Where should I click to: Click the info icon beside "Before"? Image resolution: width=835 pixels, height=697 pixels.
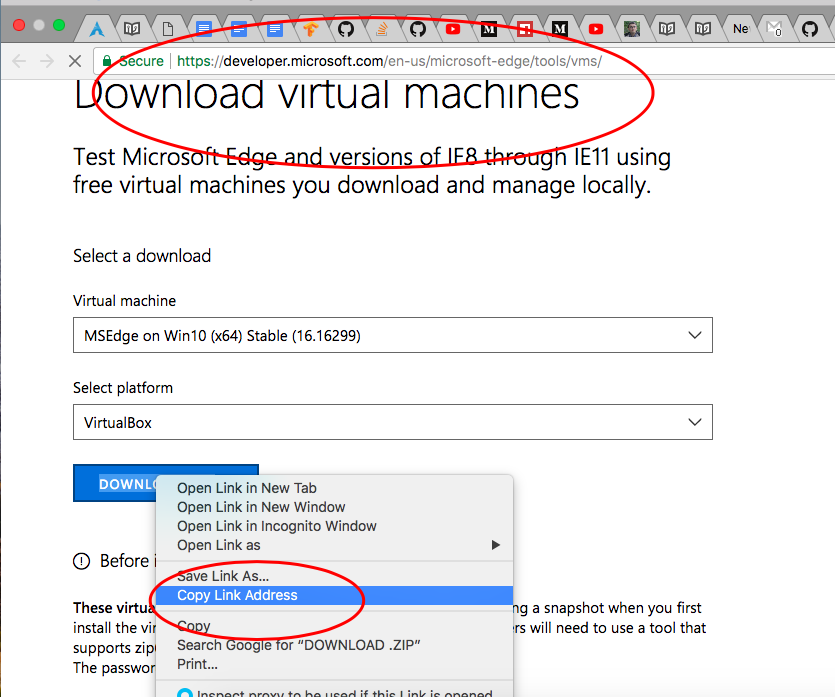pyautogui.click(x=81, y=561)
